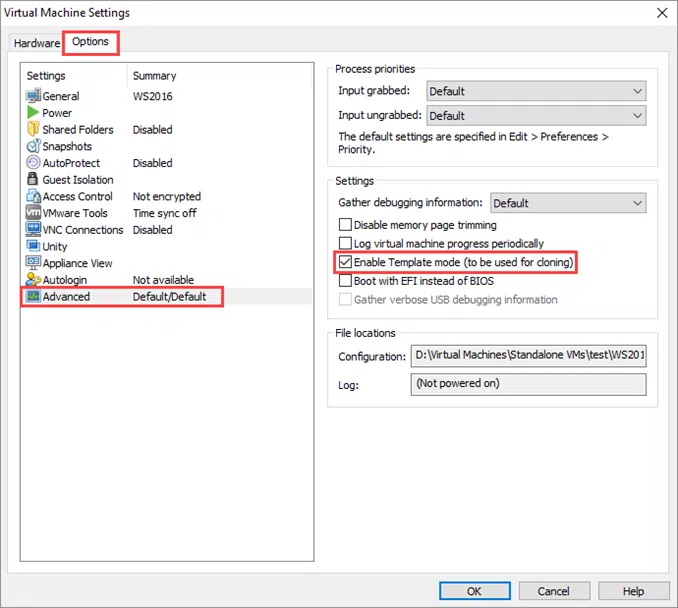Select the VNC Connections label

(83, 230)
